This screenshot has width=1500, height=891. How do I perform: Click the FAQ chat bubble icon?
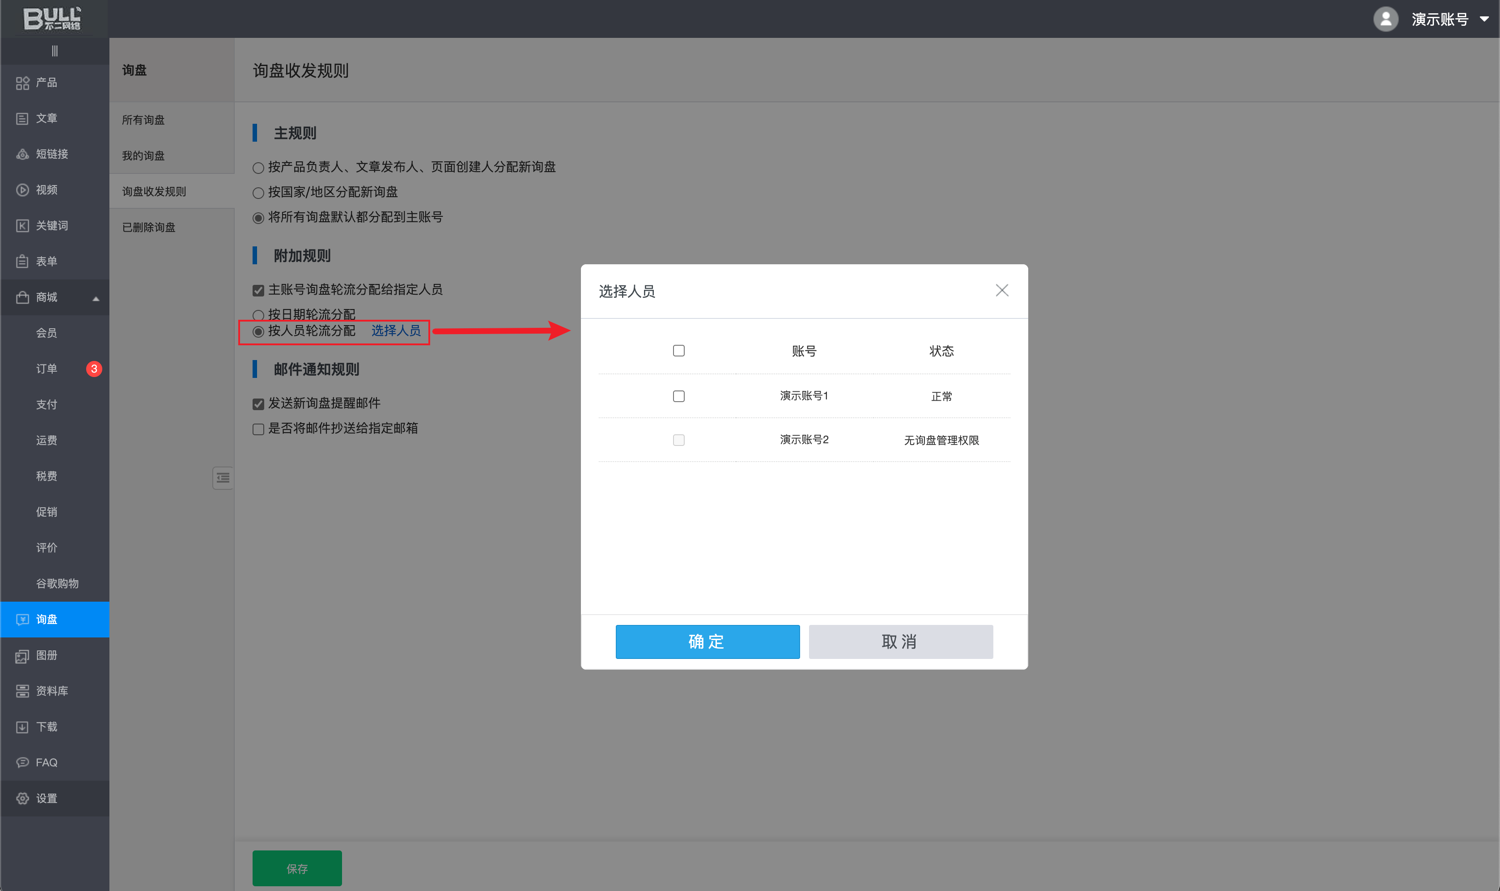[x=22, y=763]
